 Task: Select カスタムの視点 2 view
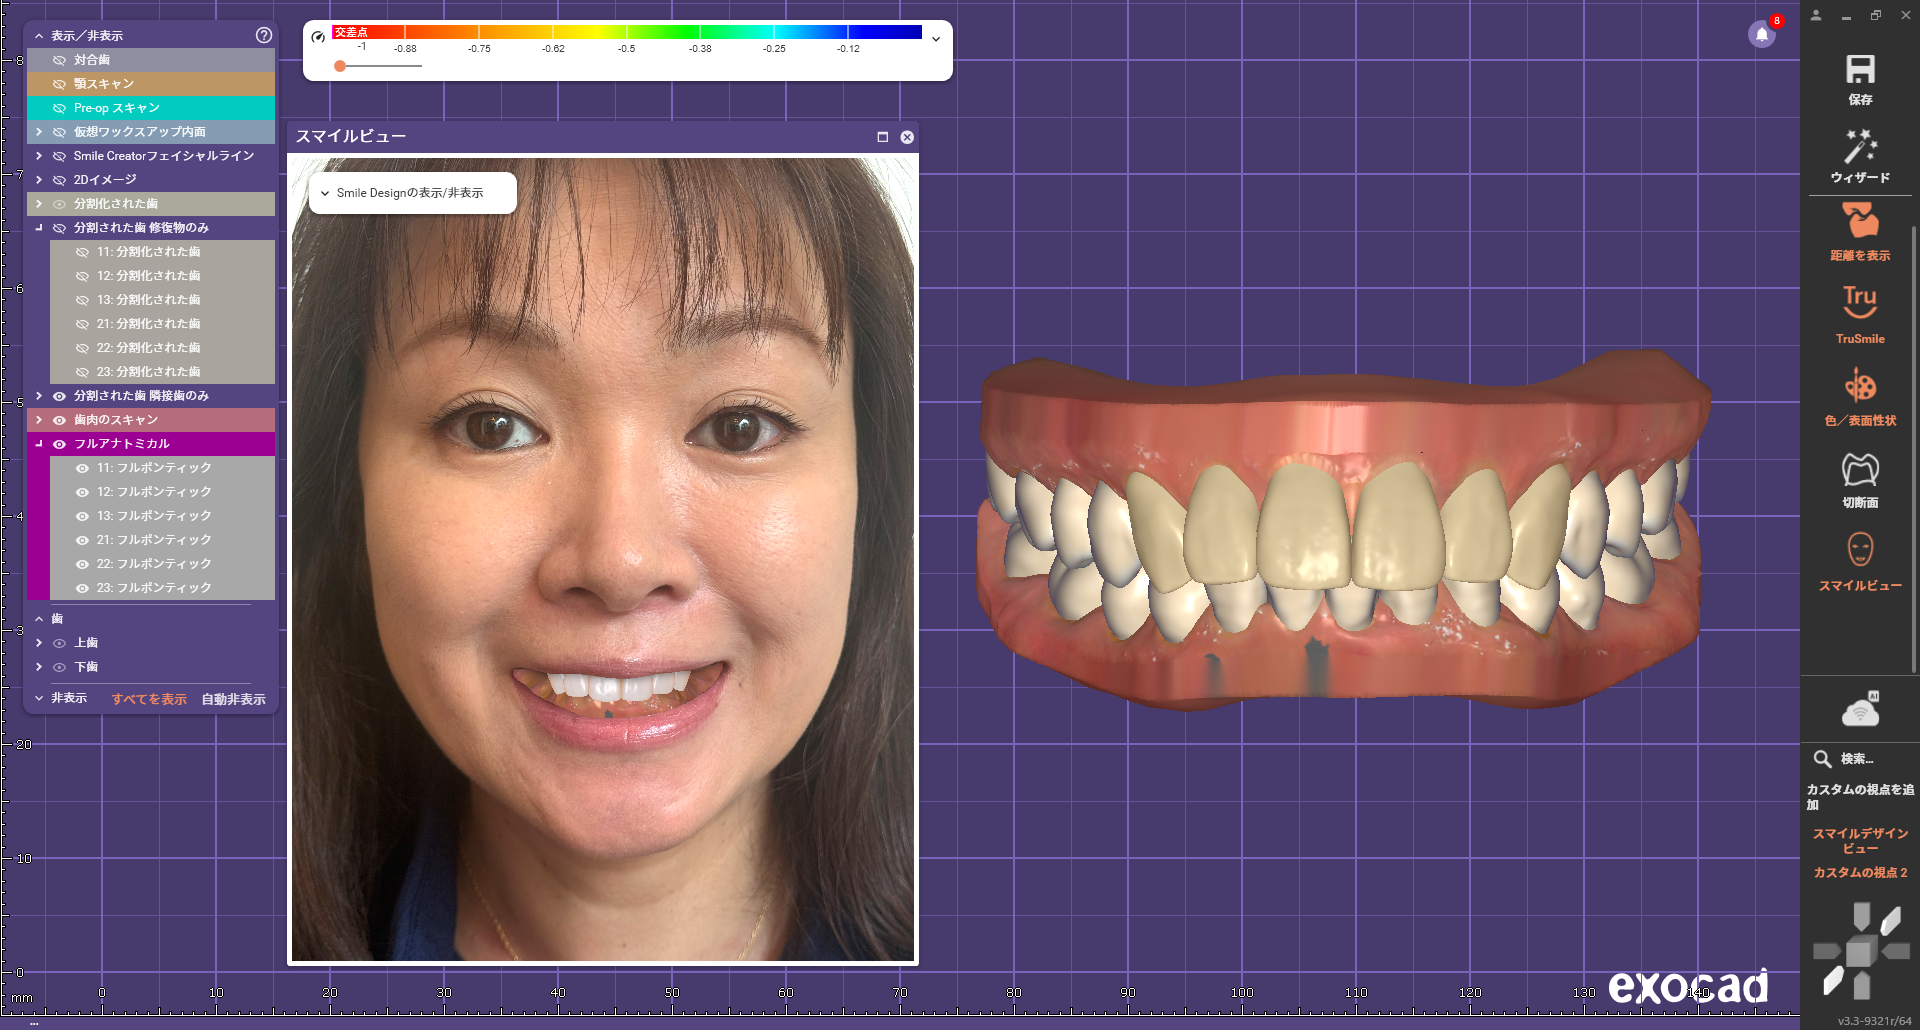(x=1859, y=873)
